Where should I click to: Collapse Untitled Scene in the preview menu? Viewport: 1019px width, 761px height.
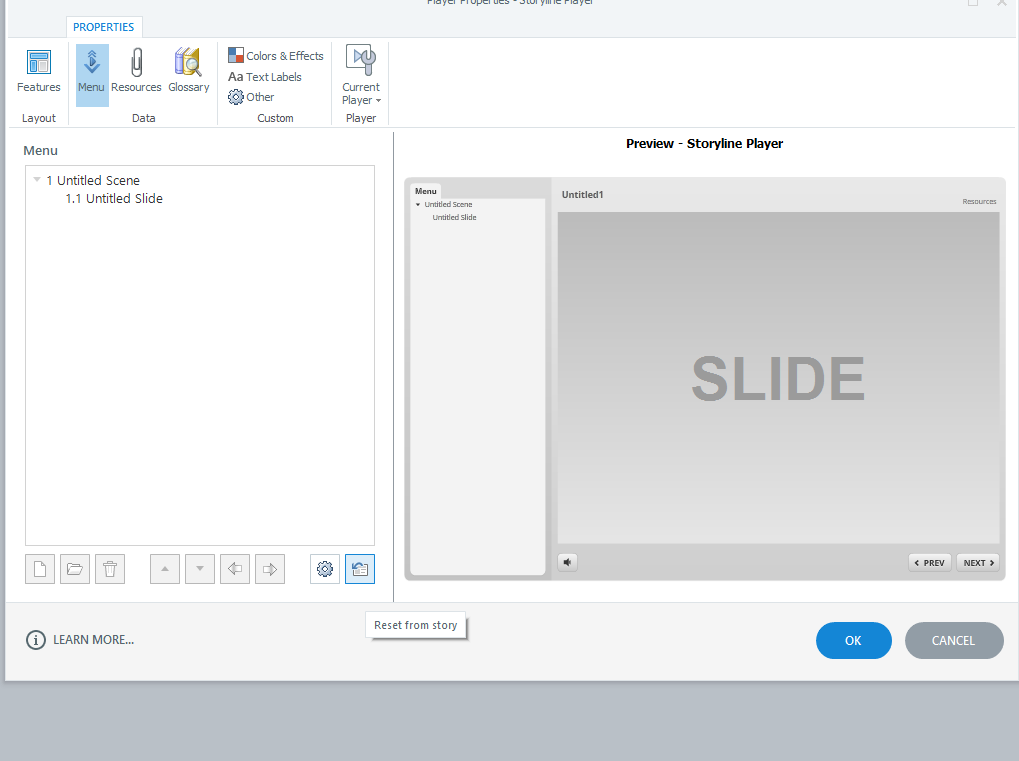click(x=418, y=204)
